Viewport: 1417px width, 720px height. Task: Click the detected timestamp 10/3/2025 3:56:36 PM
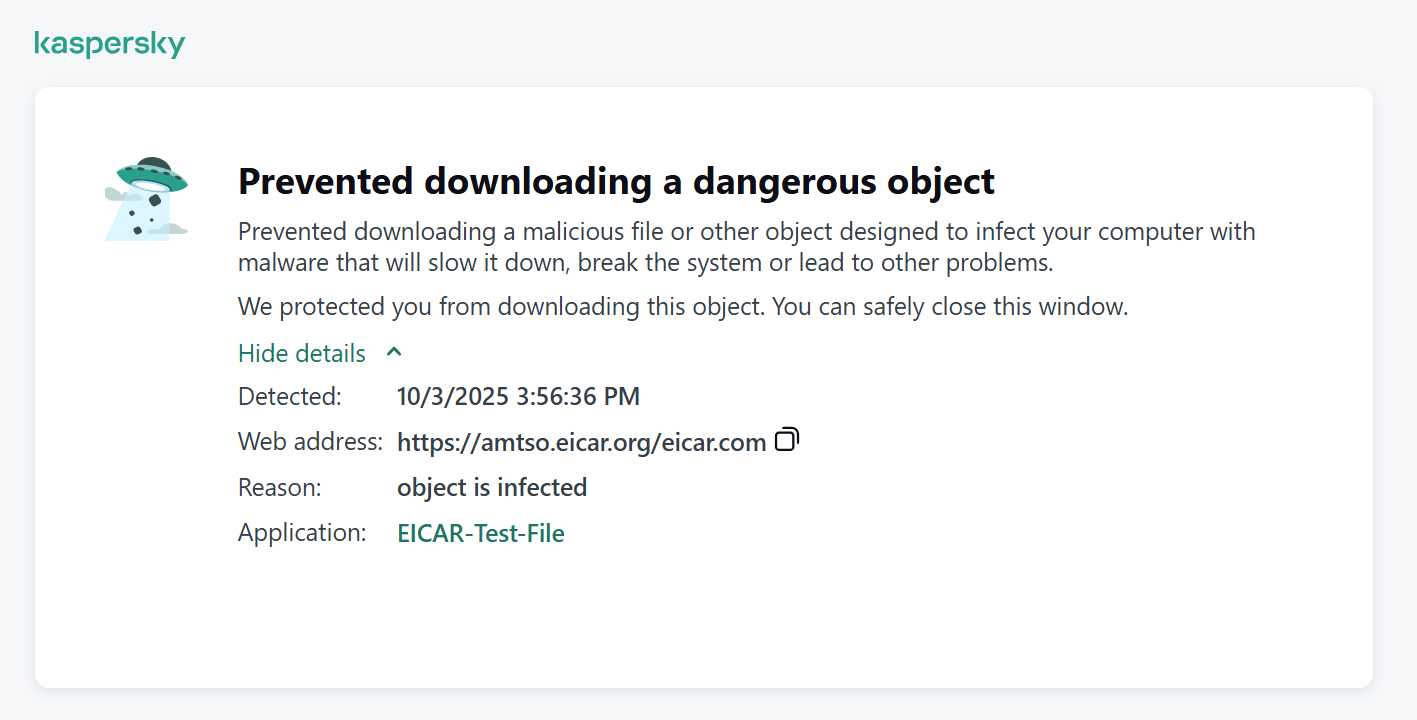coord(518,396)
